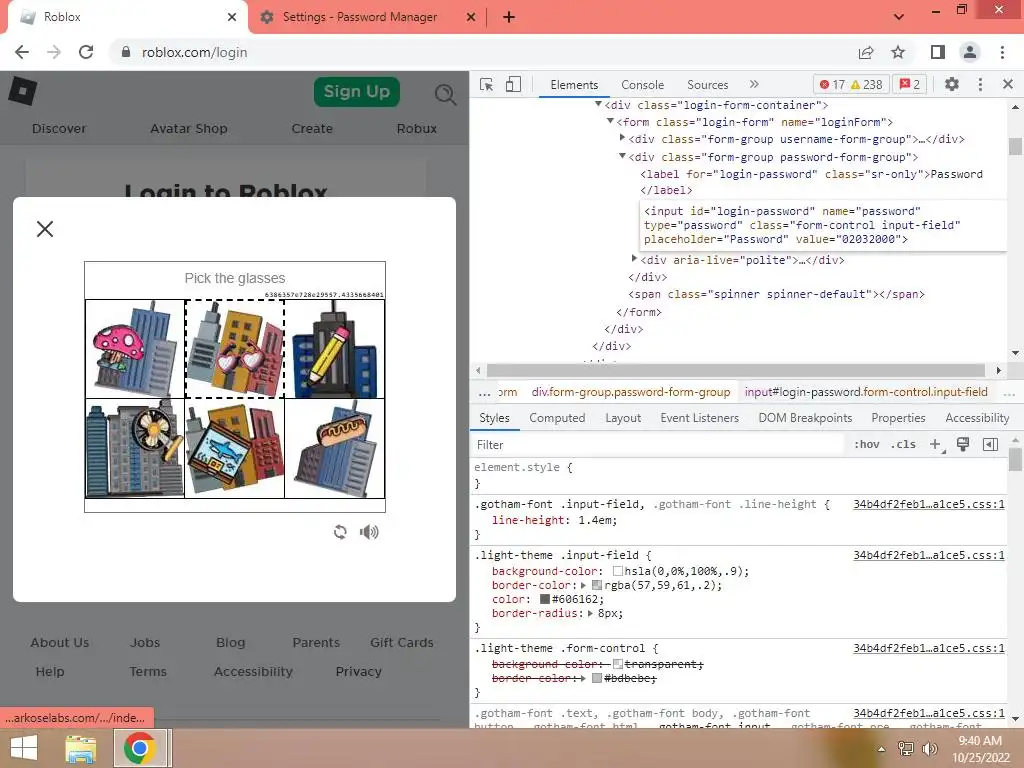
Task: Close the DevTools panel
Action: coord(1008,84)
